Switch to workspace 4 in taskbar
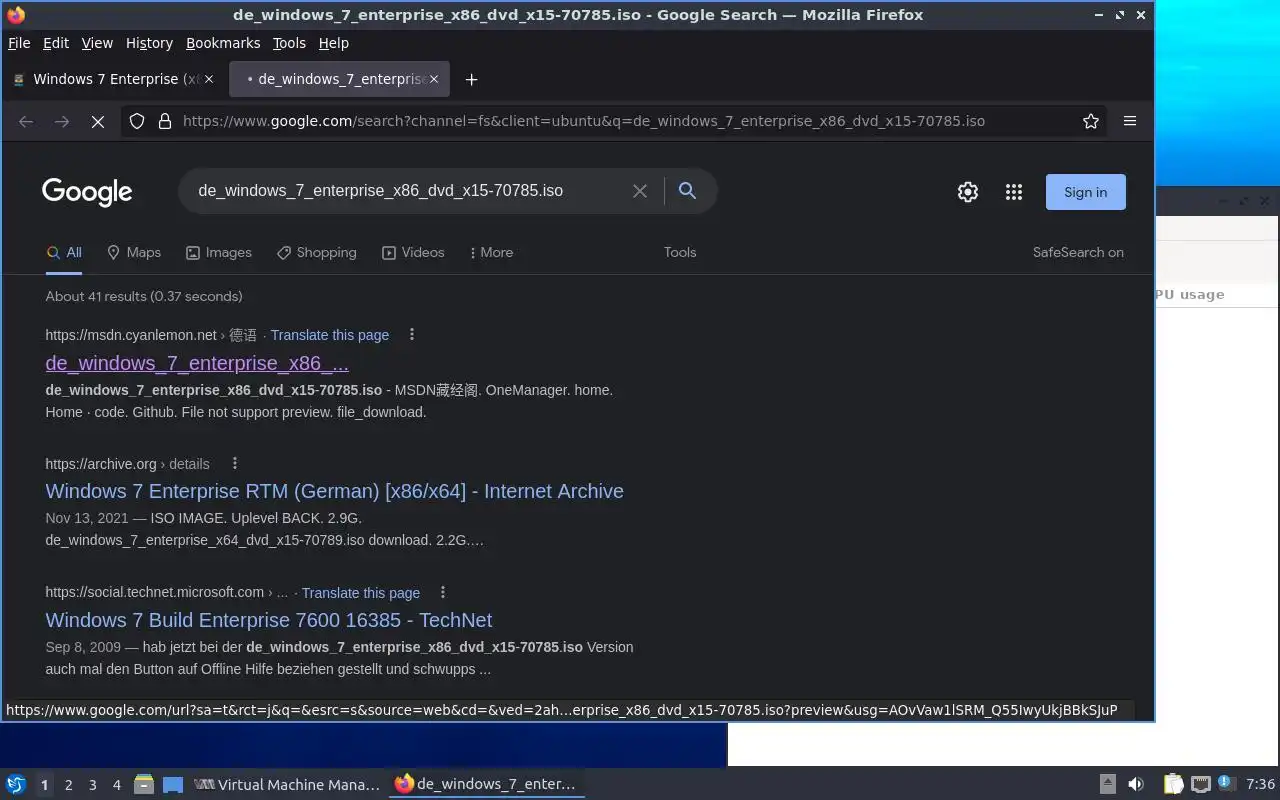The image size is (1280, 800). [116, 785]
